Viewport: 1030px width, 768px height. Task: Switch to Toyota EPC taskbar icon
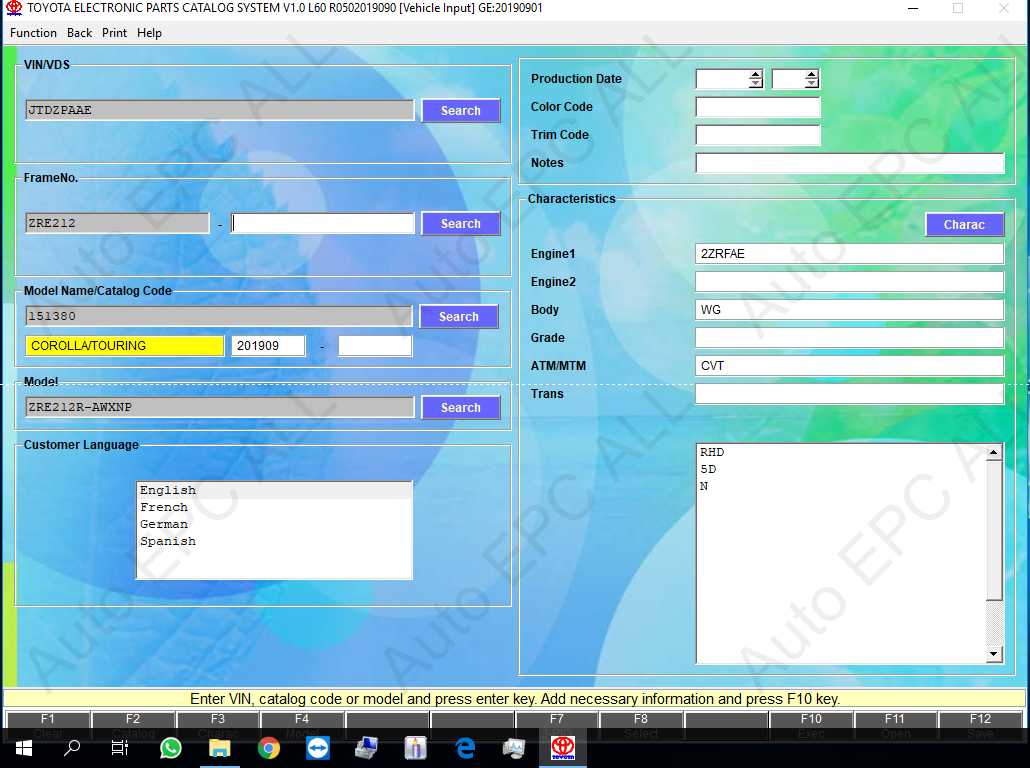click(x=563, y=748)
